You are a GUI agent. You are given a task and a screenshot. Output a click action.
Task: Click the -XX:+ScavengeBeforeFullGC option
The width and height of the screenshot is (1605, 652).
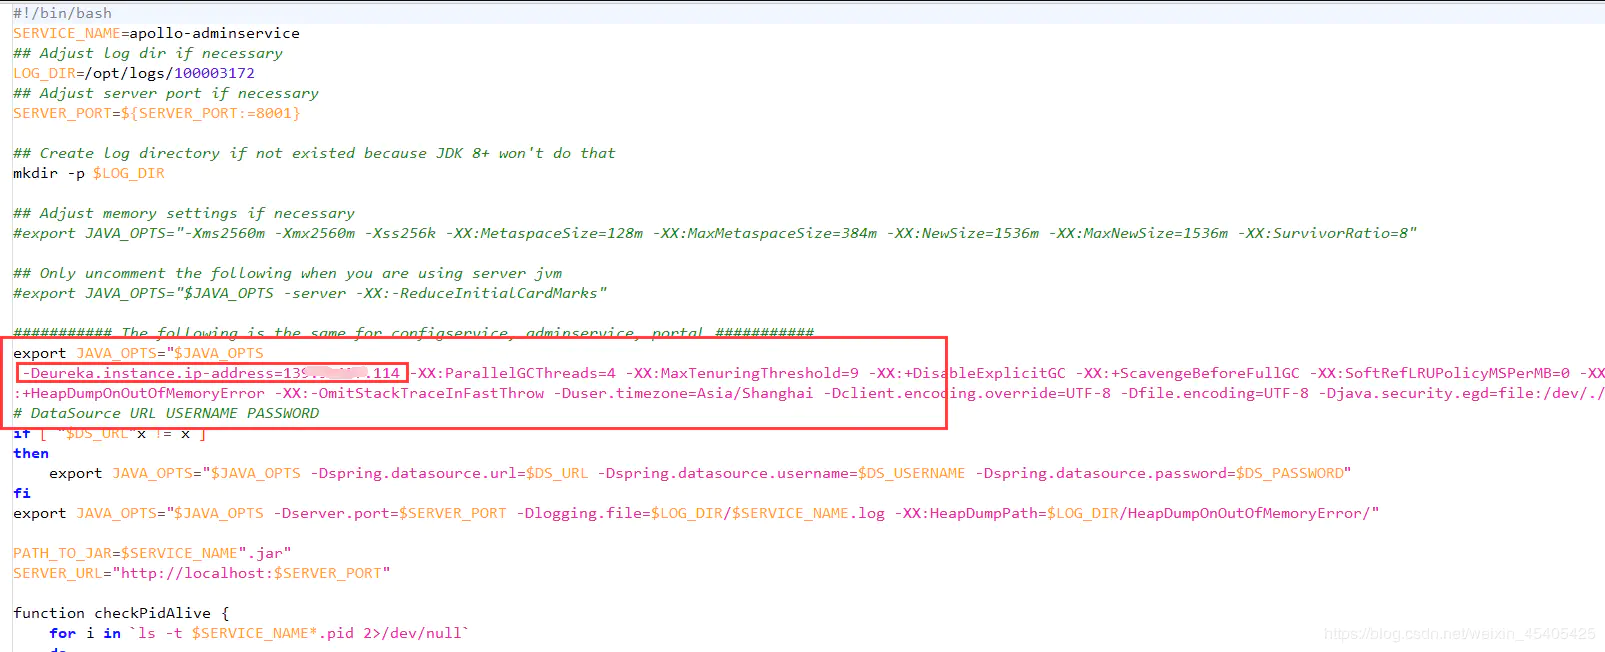tap(1188, 373)
